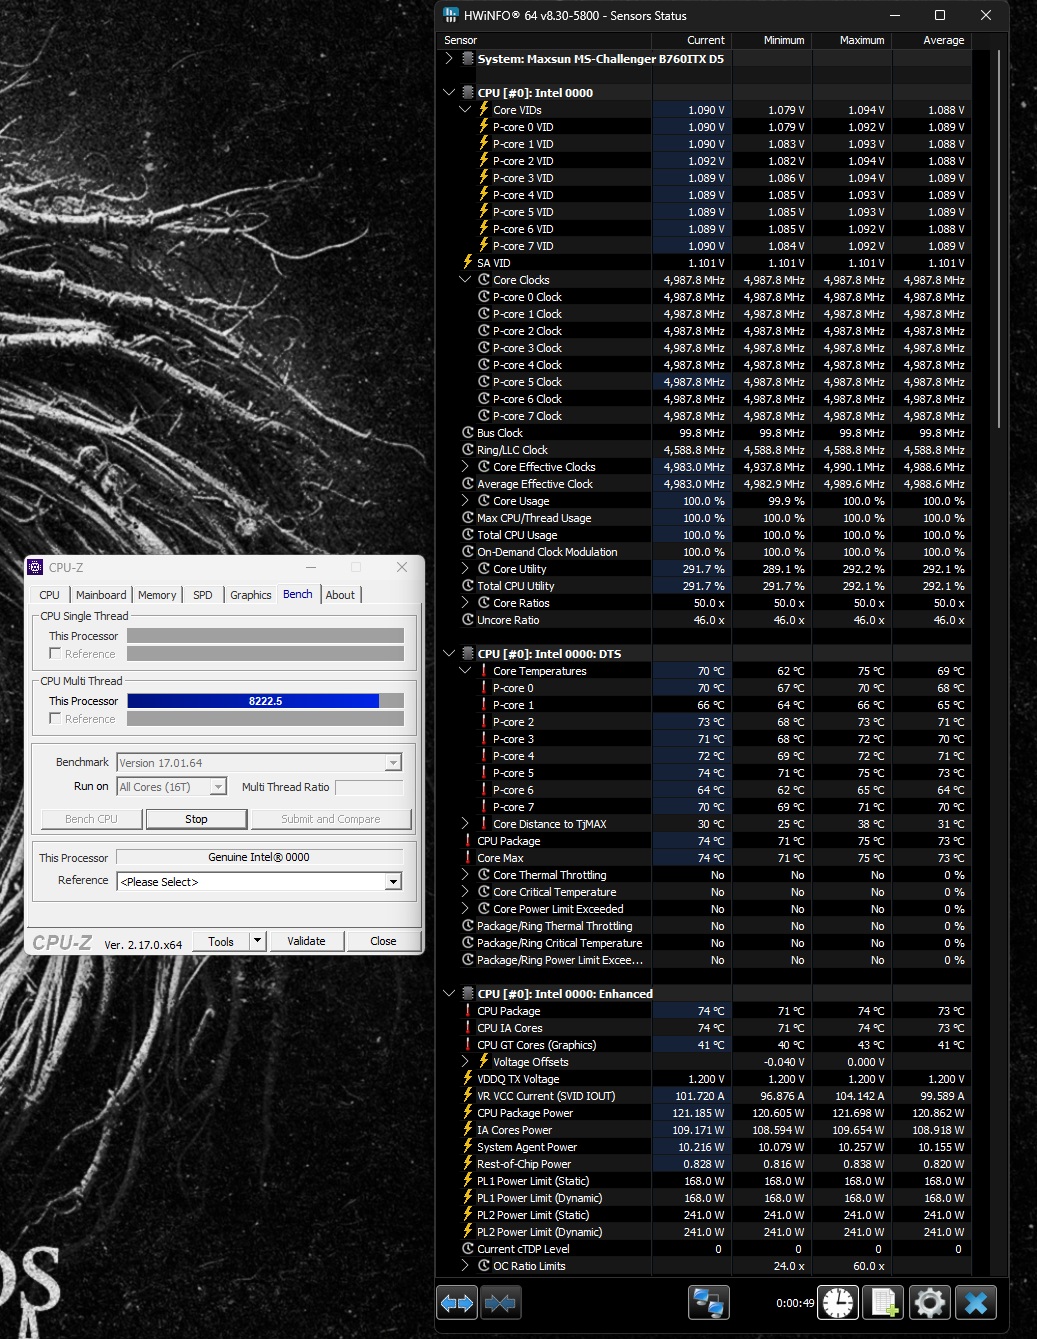
Task: Click the save log file icon
Action: [884, 1303]
